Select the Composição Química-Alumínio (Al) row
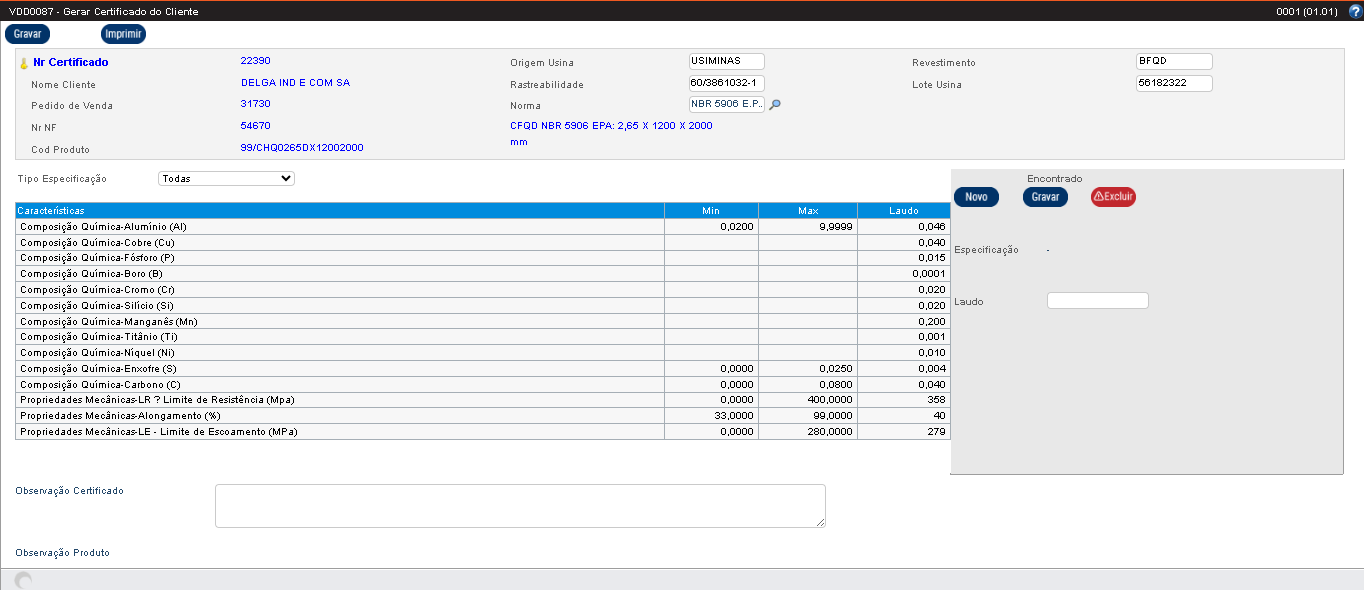 click(x=340, y=227)
